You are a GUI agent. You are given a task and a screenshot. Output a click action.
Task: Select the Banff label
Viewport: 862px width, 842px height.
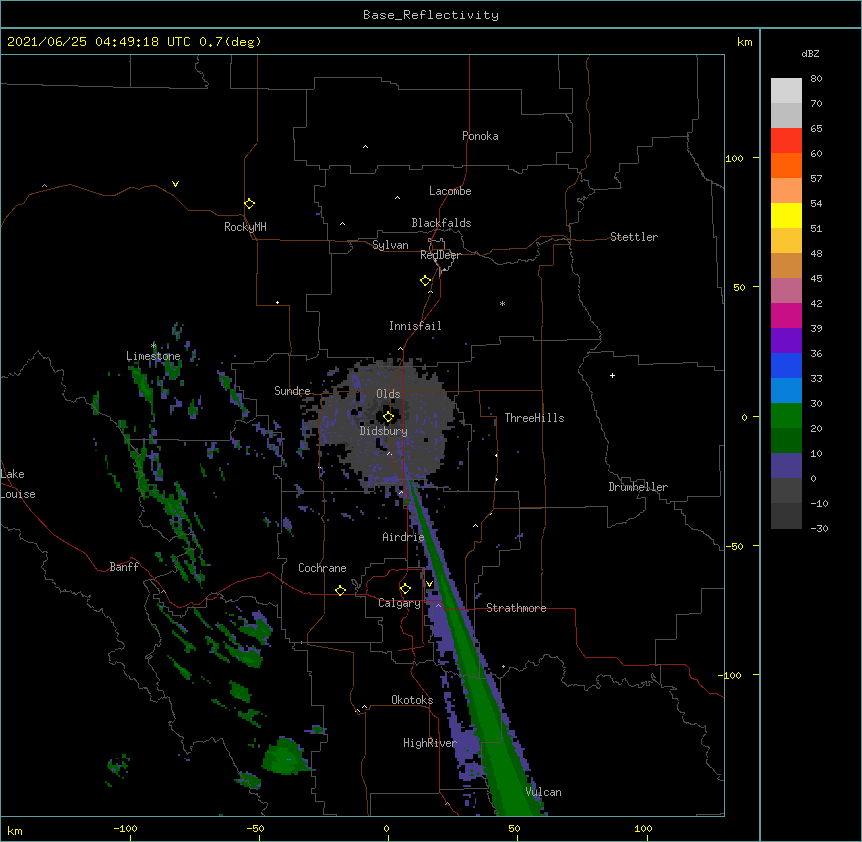[124, 567]
